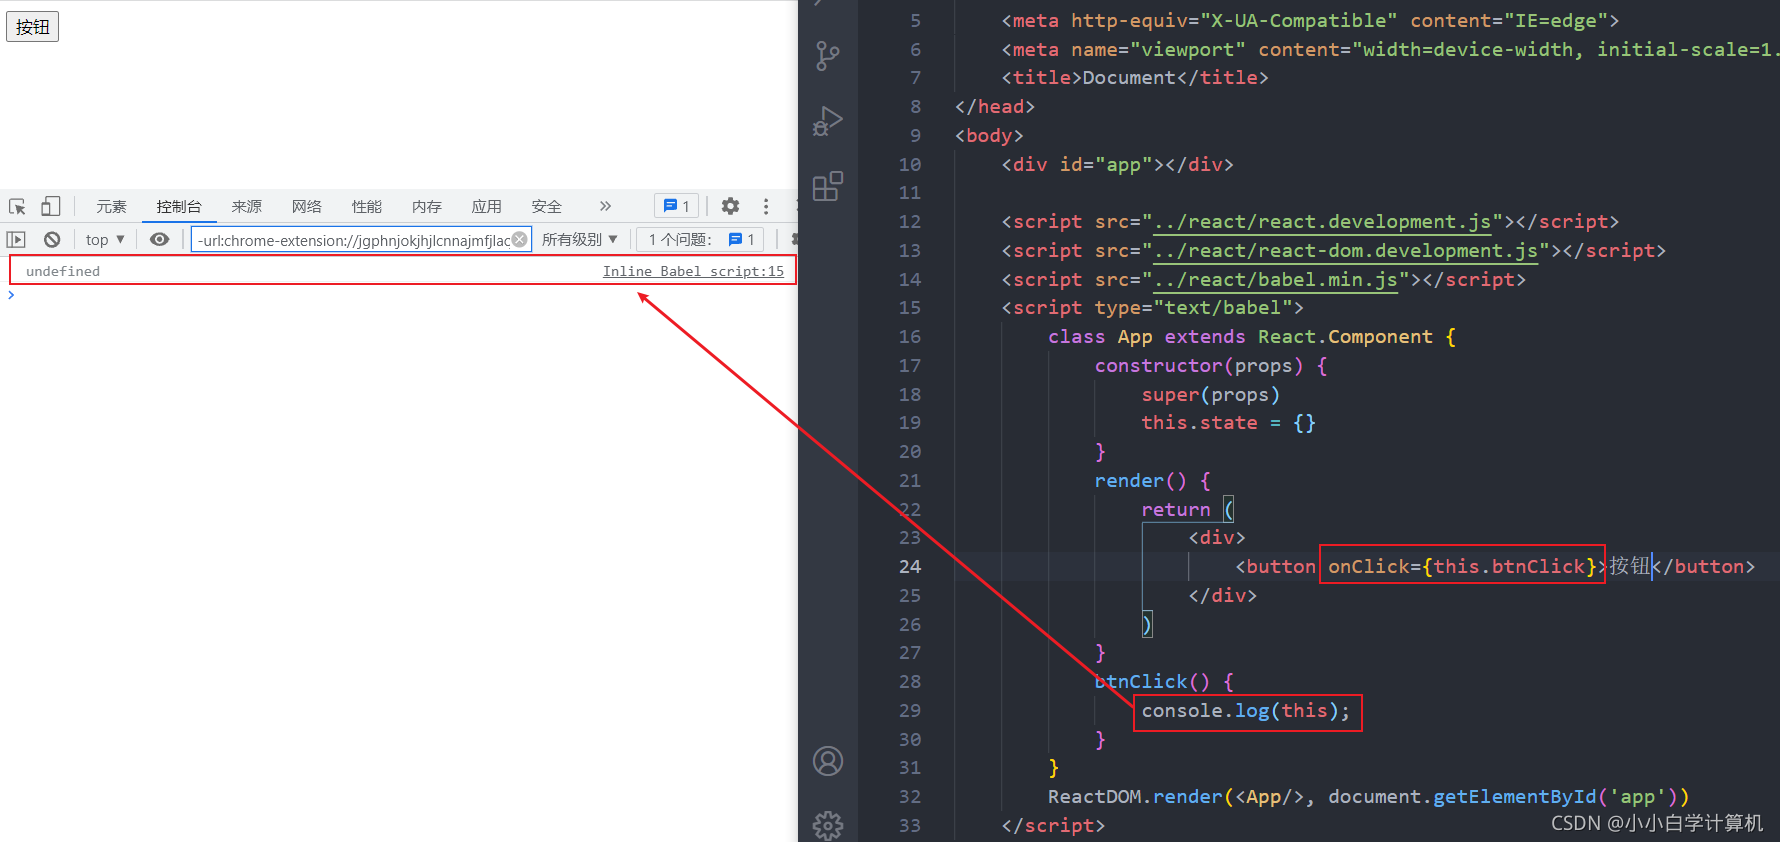Open the 元素 tab

point(111,206)
